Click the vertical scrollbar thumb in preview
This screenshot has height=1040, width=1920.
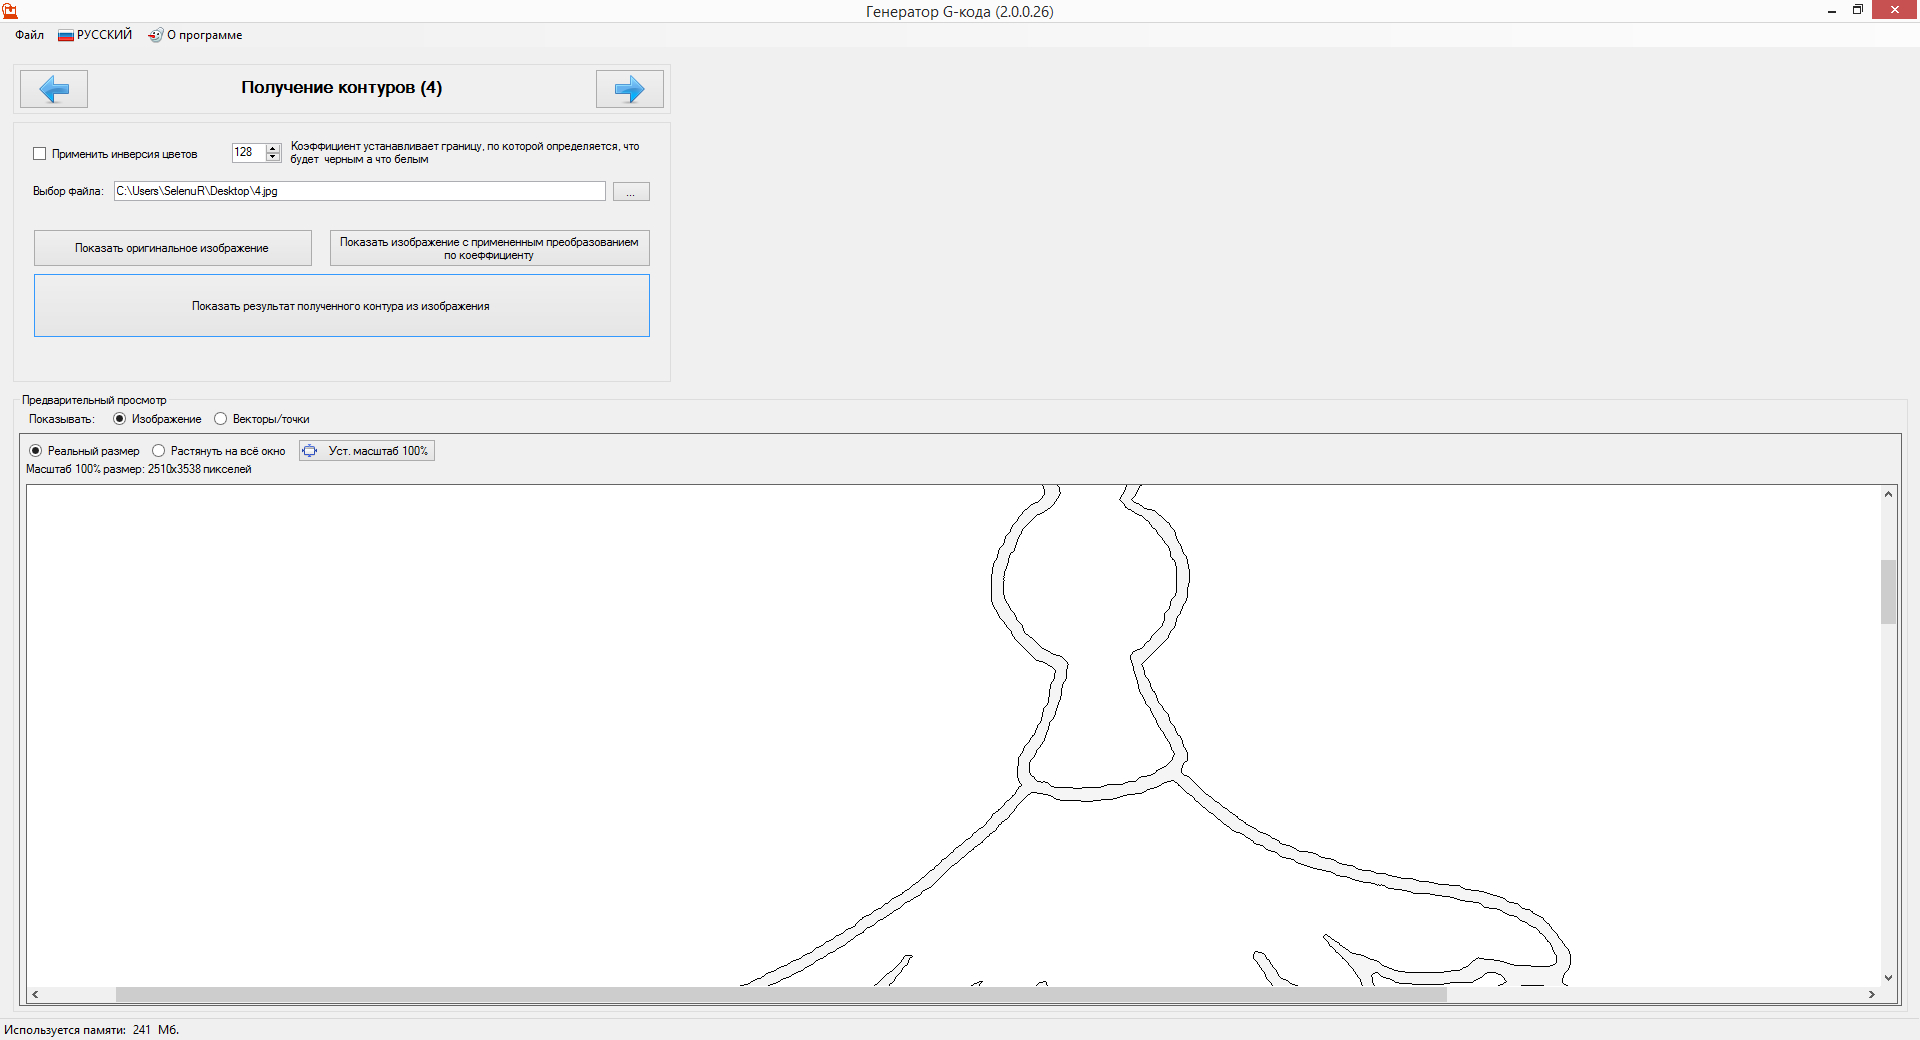(1889, 592)
